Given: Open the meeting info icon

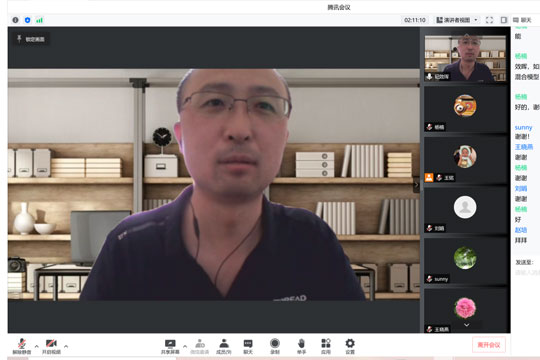Looking at the screenshot, I should coord(15,20).
